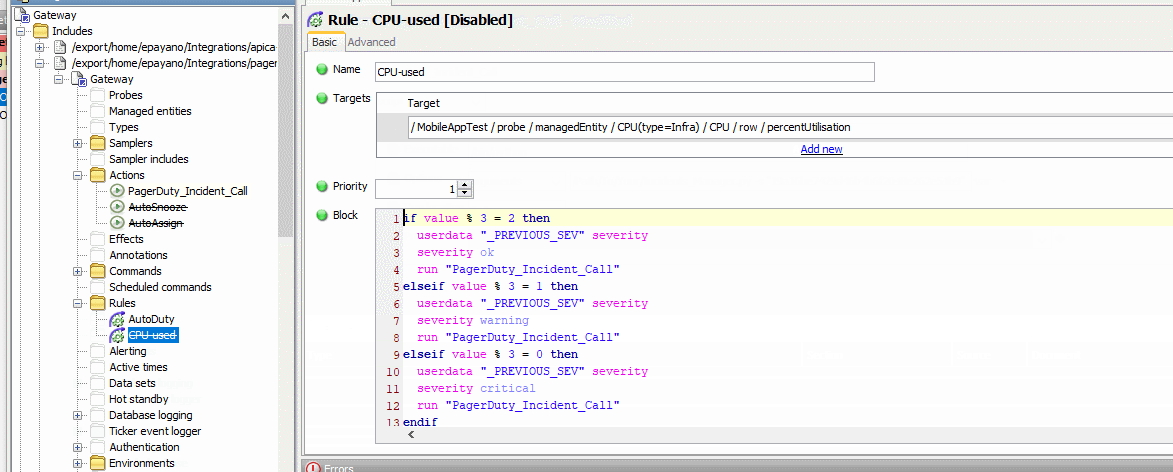The width and height of the screenshot is (1173, 472).
Task: Toggle the green indicator beside Targets
Action: pos(322,98)
